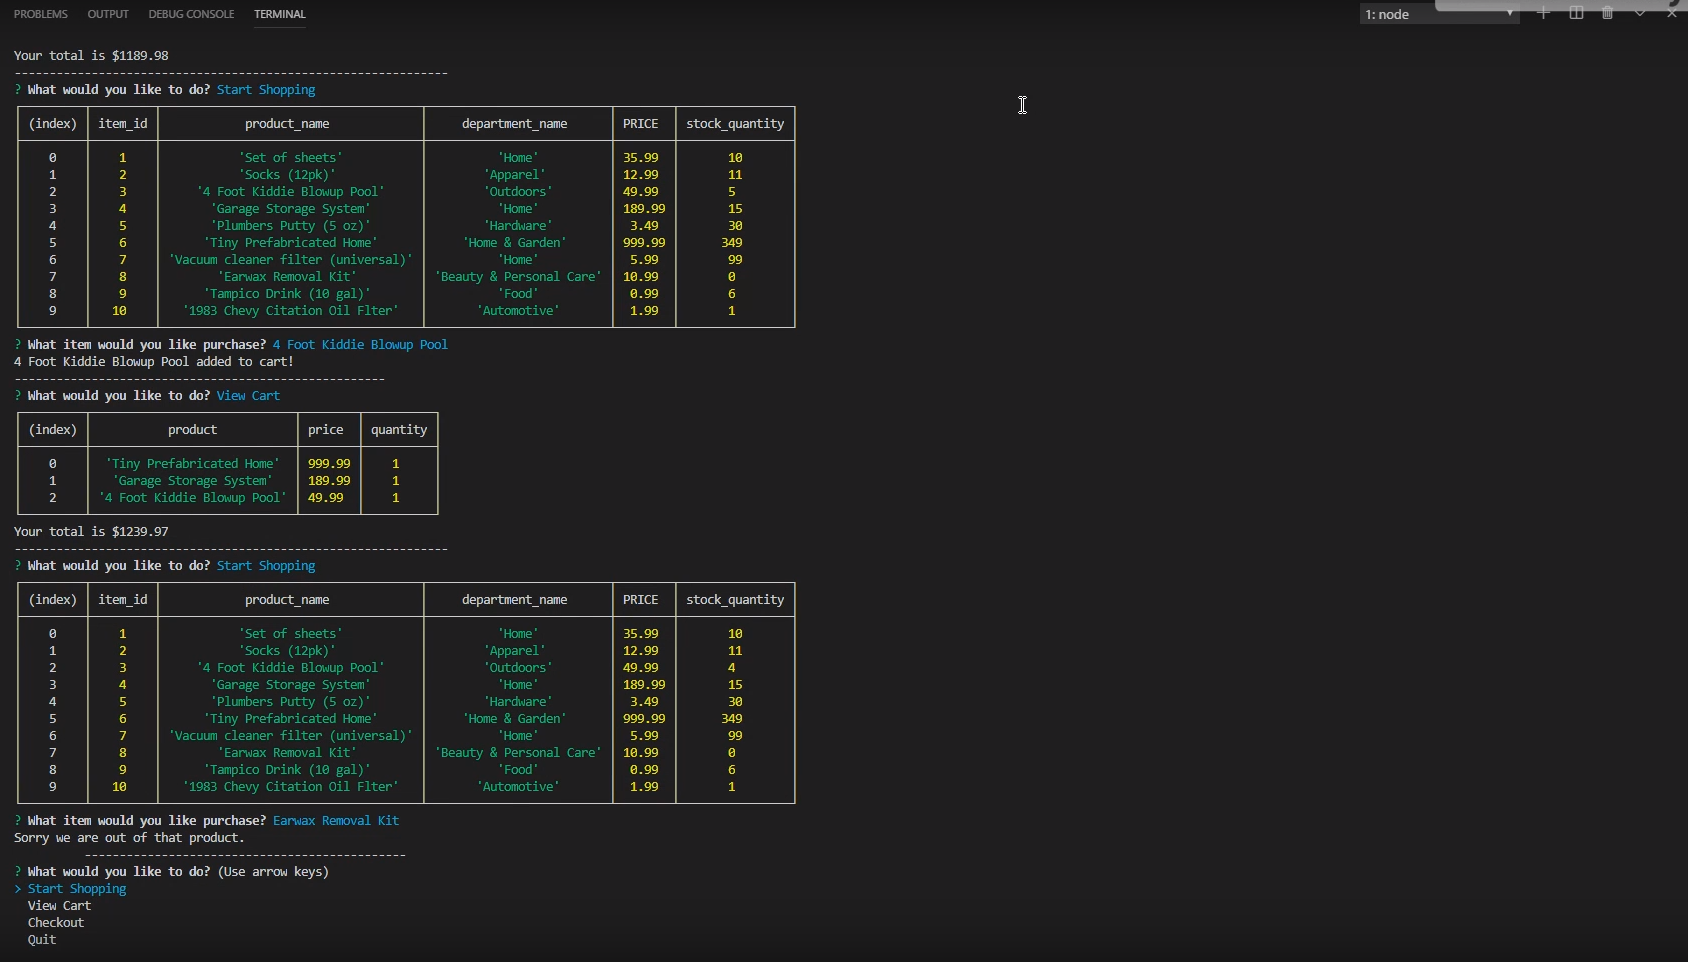This screenshot has width=1688, height=962.
Task: Choose 'Start Shopping' in the prompt menu
Action: [77, 889]
